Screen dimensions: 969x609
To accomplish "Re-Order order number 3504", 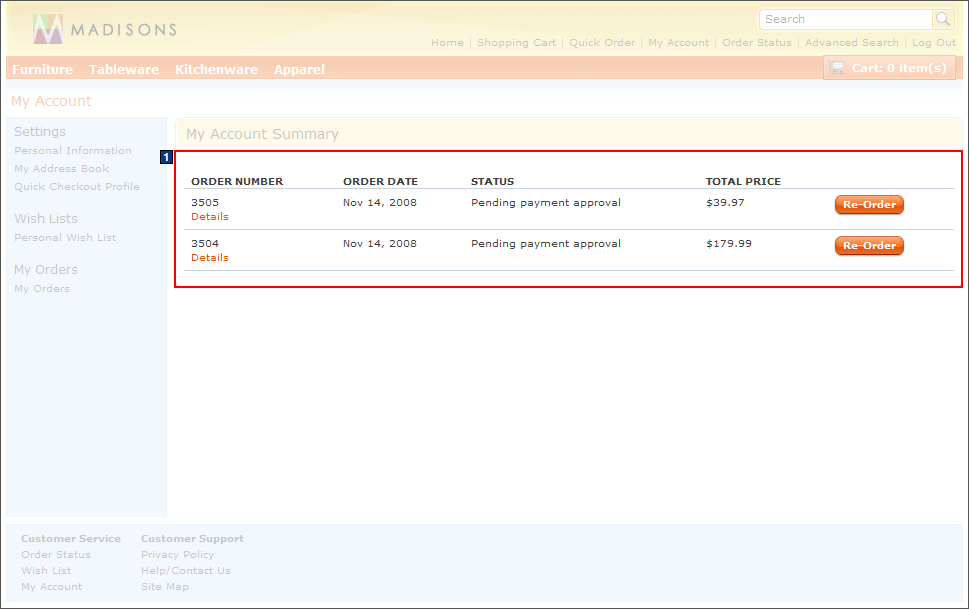I will click(x=869, y=245).
